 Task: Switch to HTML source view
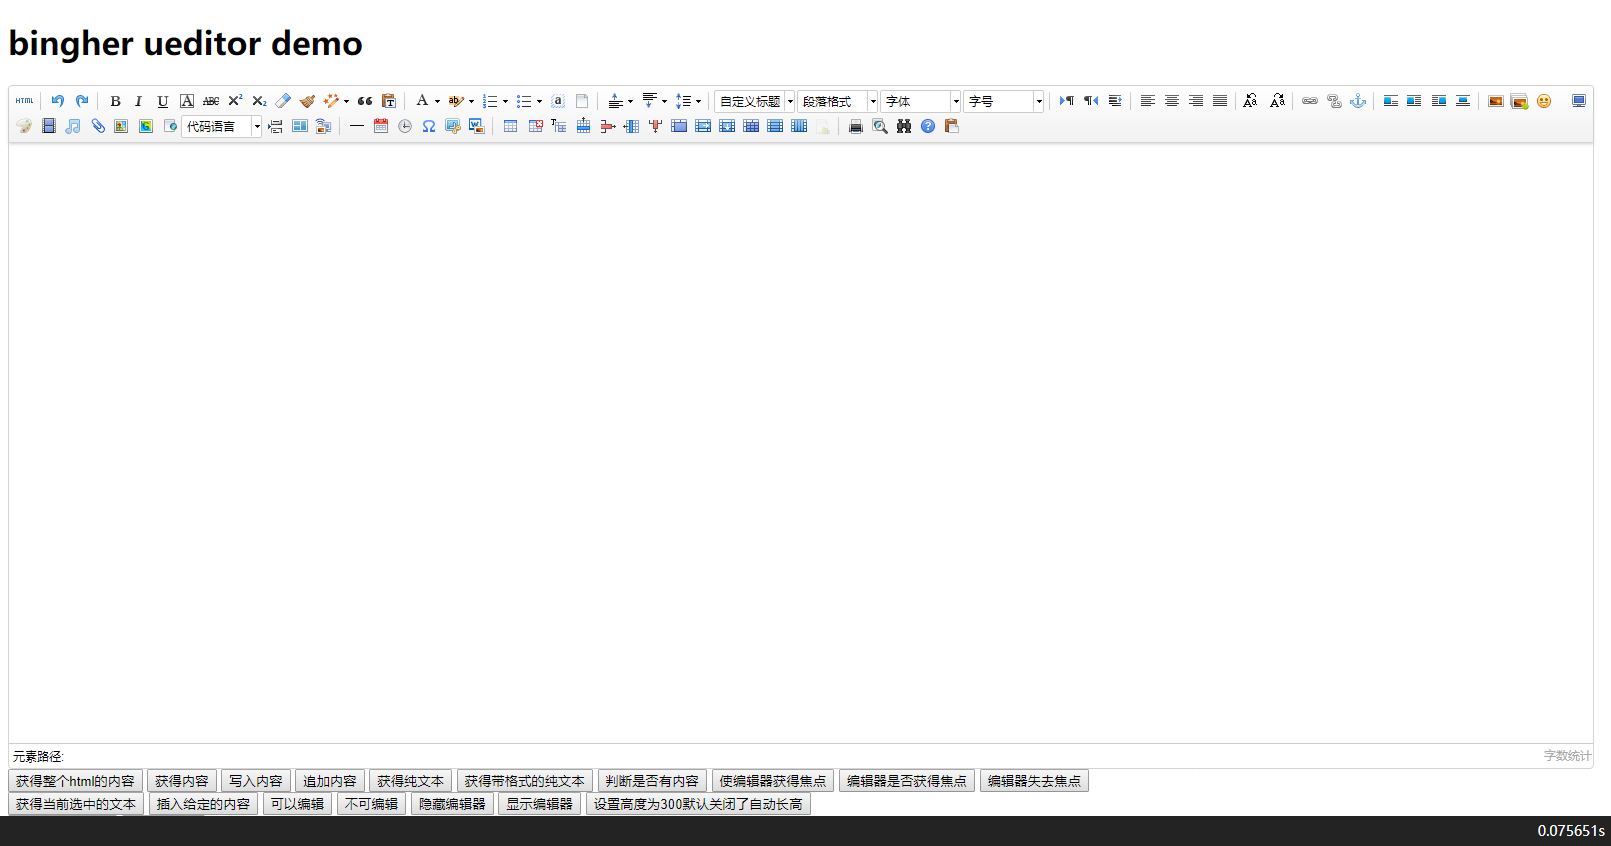(25, 101)
